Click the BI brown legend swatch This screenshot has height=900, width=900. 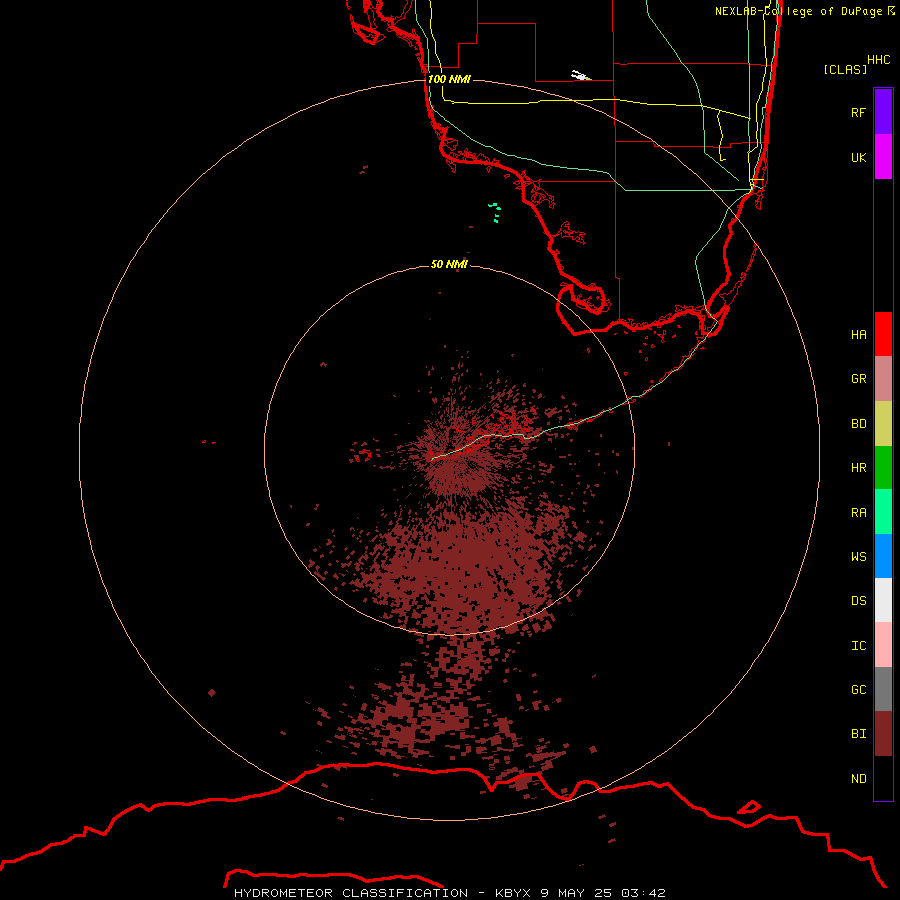pyautogui.click(x=883, y=734)
